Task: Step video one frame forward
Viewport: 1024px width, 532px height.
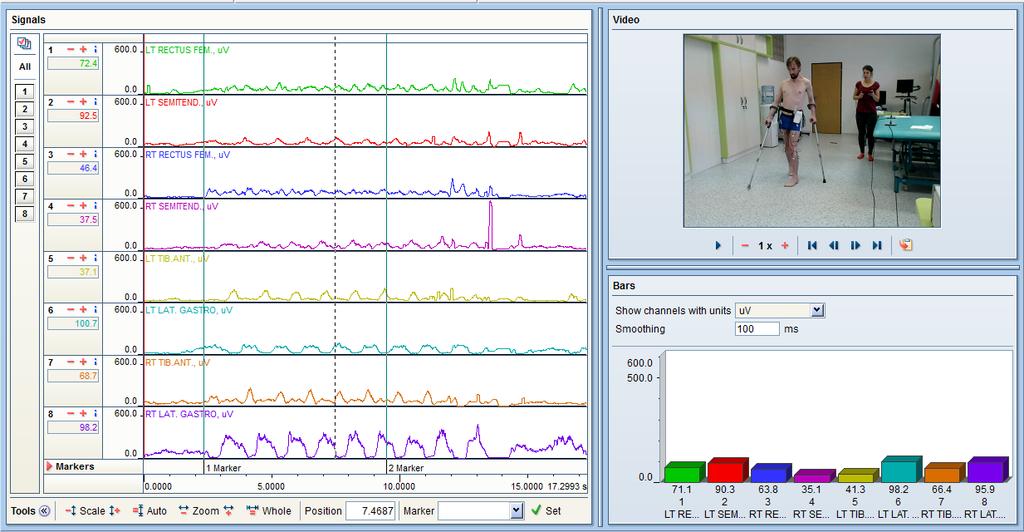Action: point(856,245)
